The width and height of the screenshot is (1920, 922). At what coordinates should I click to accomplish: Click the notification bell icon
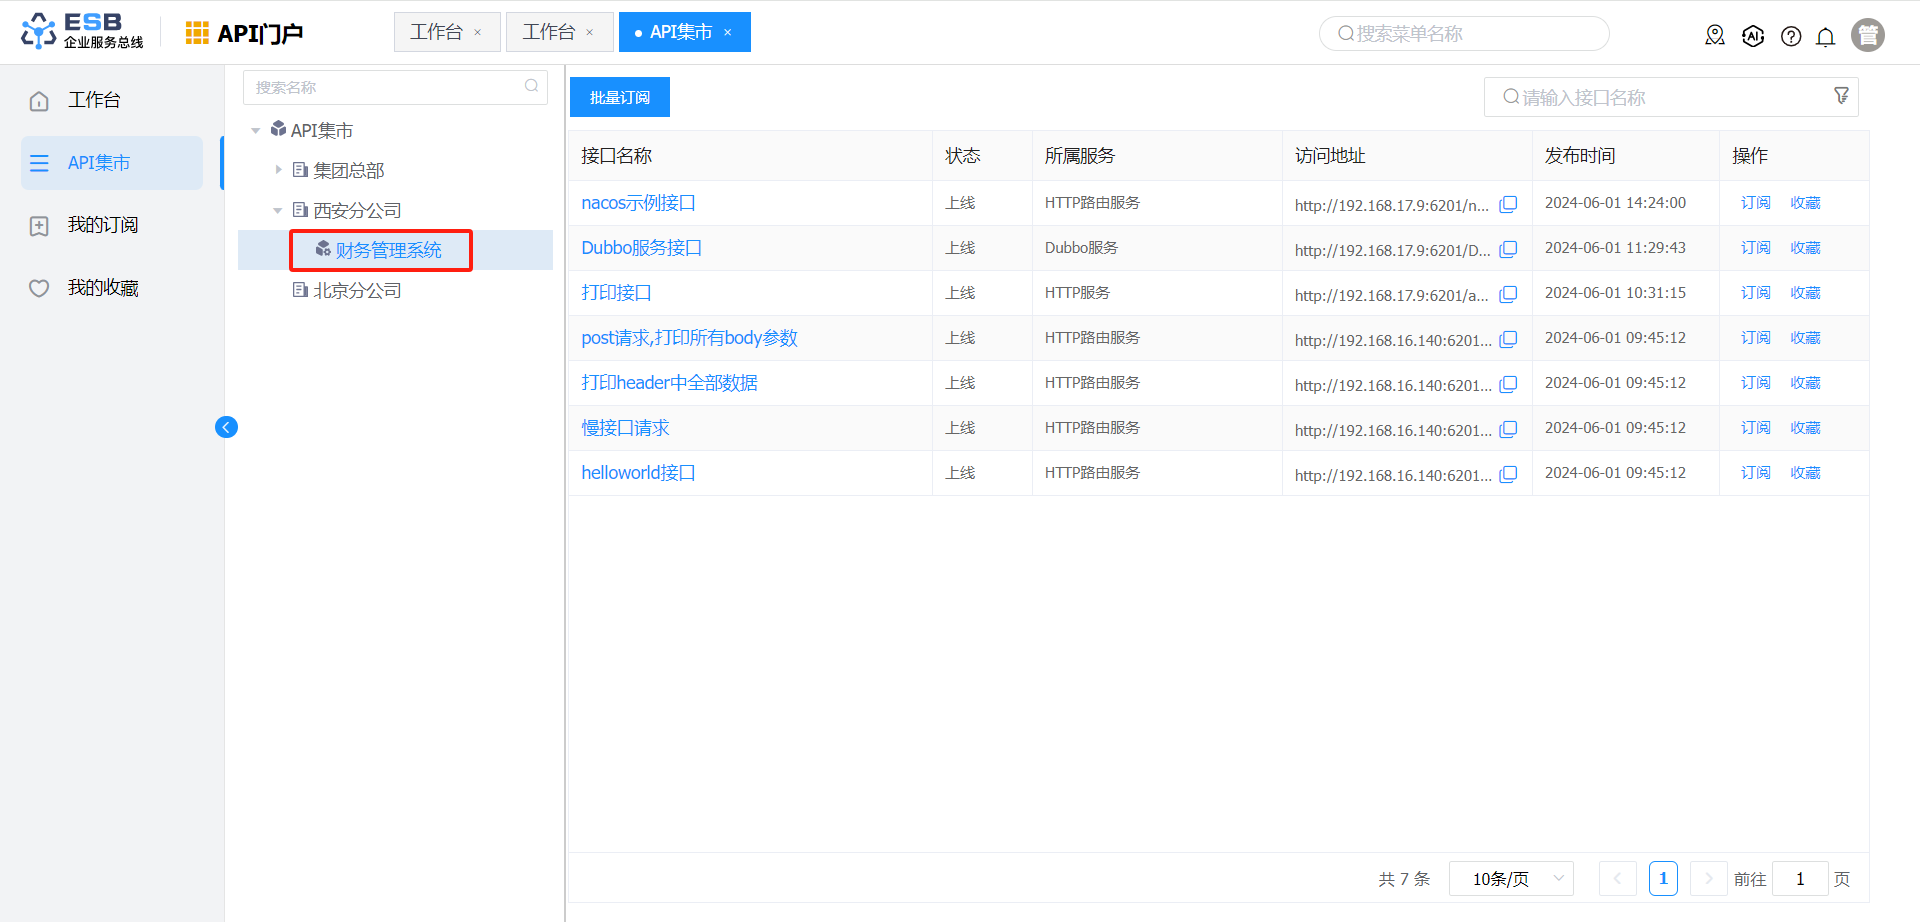pyautogui.click(x=1825, y=37)
